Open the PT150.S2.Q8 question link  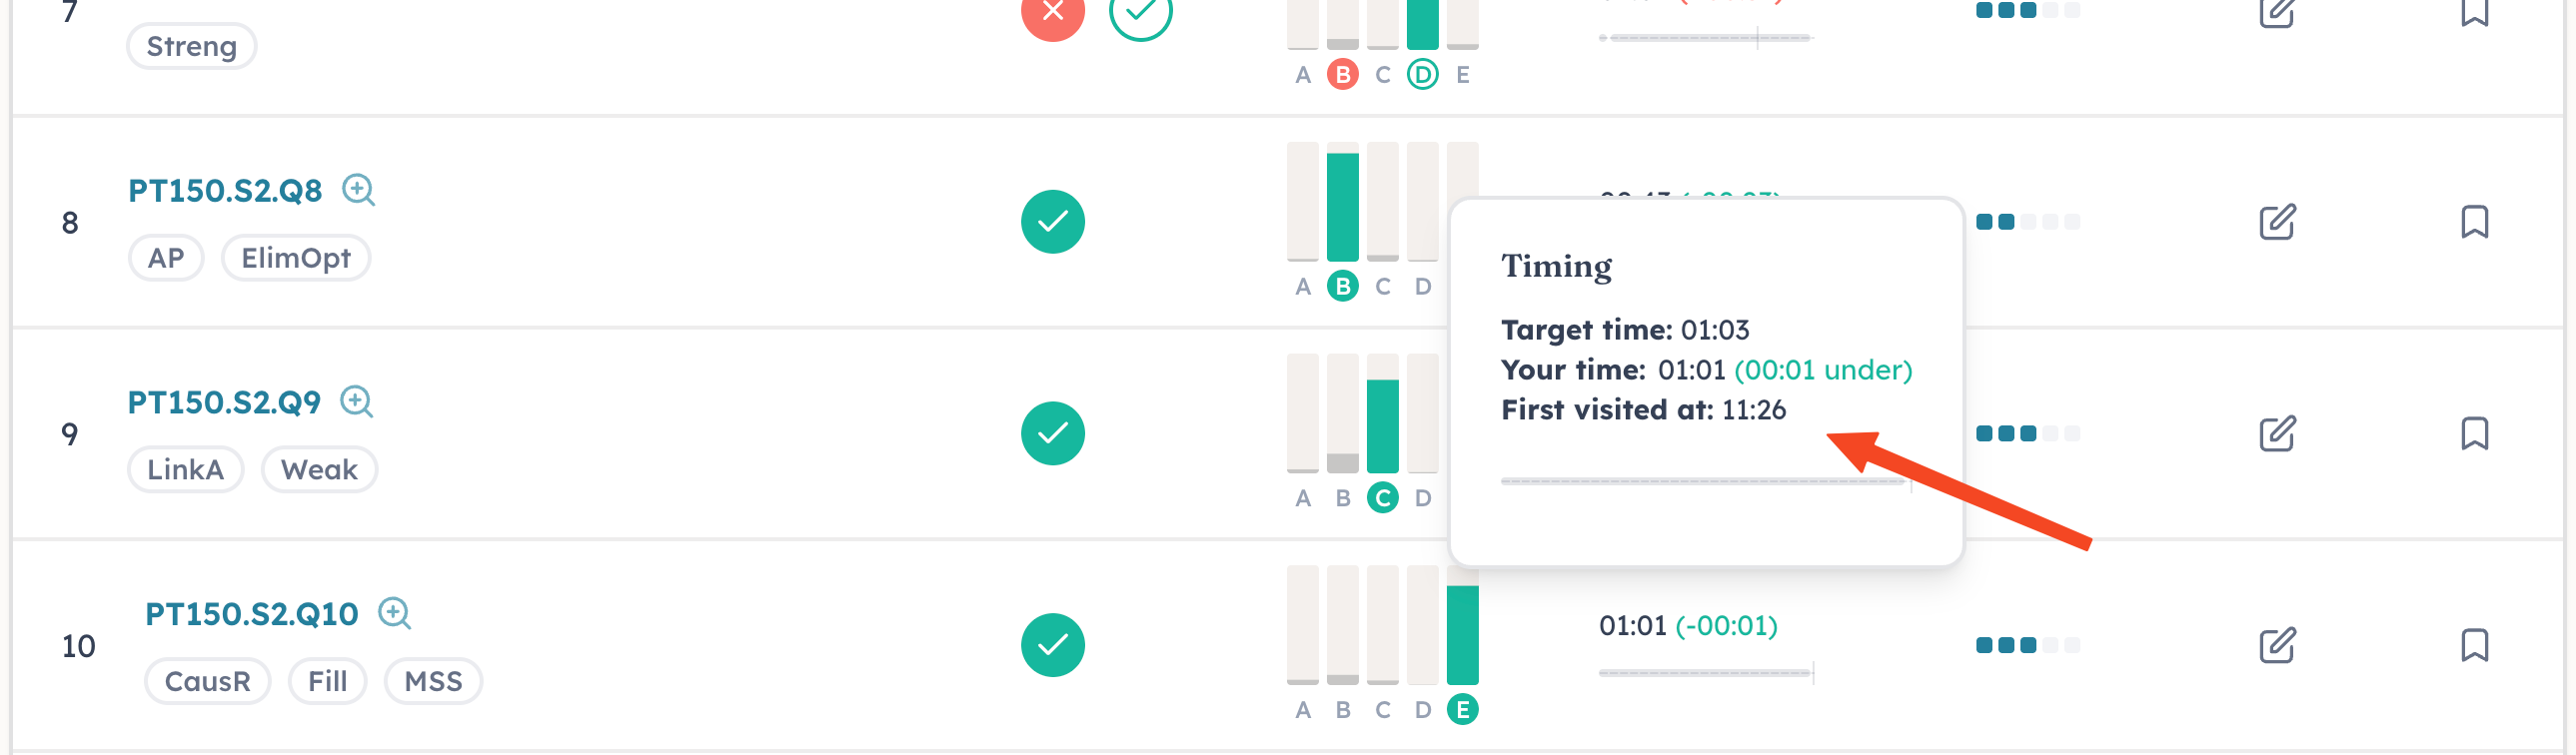coord(225,190)
